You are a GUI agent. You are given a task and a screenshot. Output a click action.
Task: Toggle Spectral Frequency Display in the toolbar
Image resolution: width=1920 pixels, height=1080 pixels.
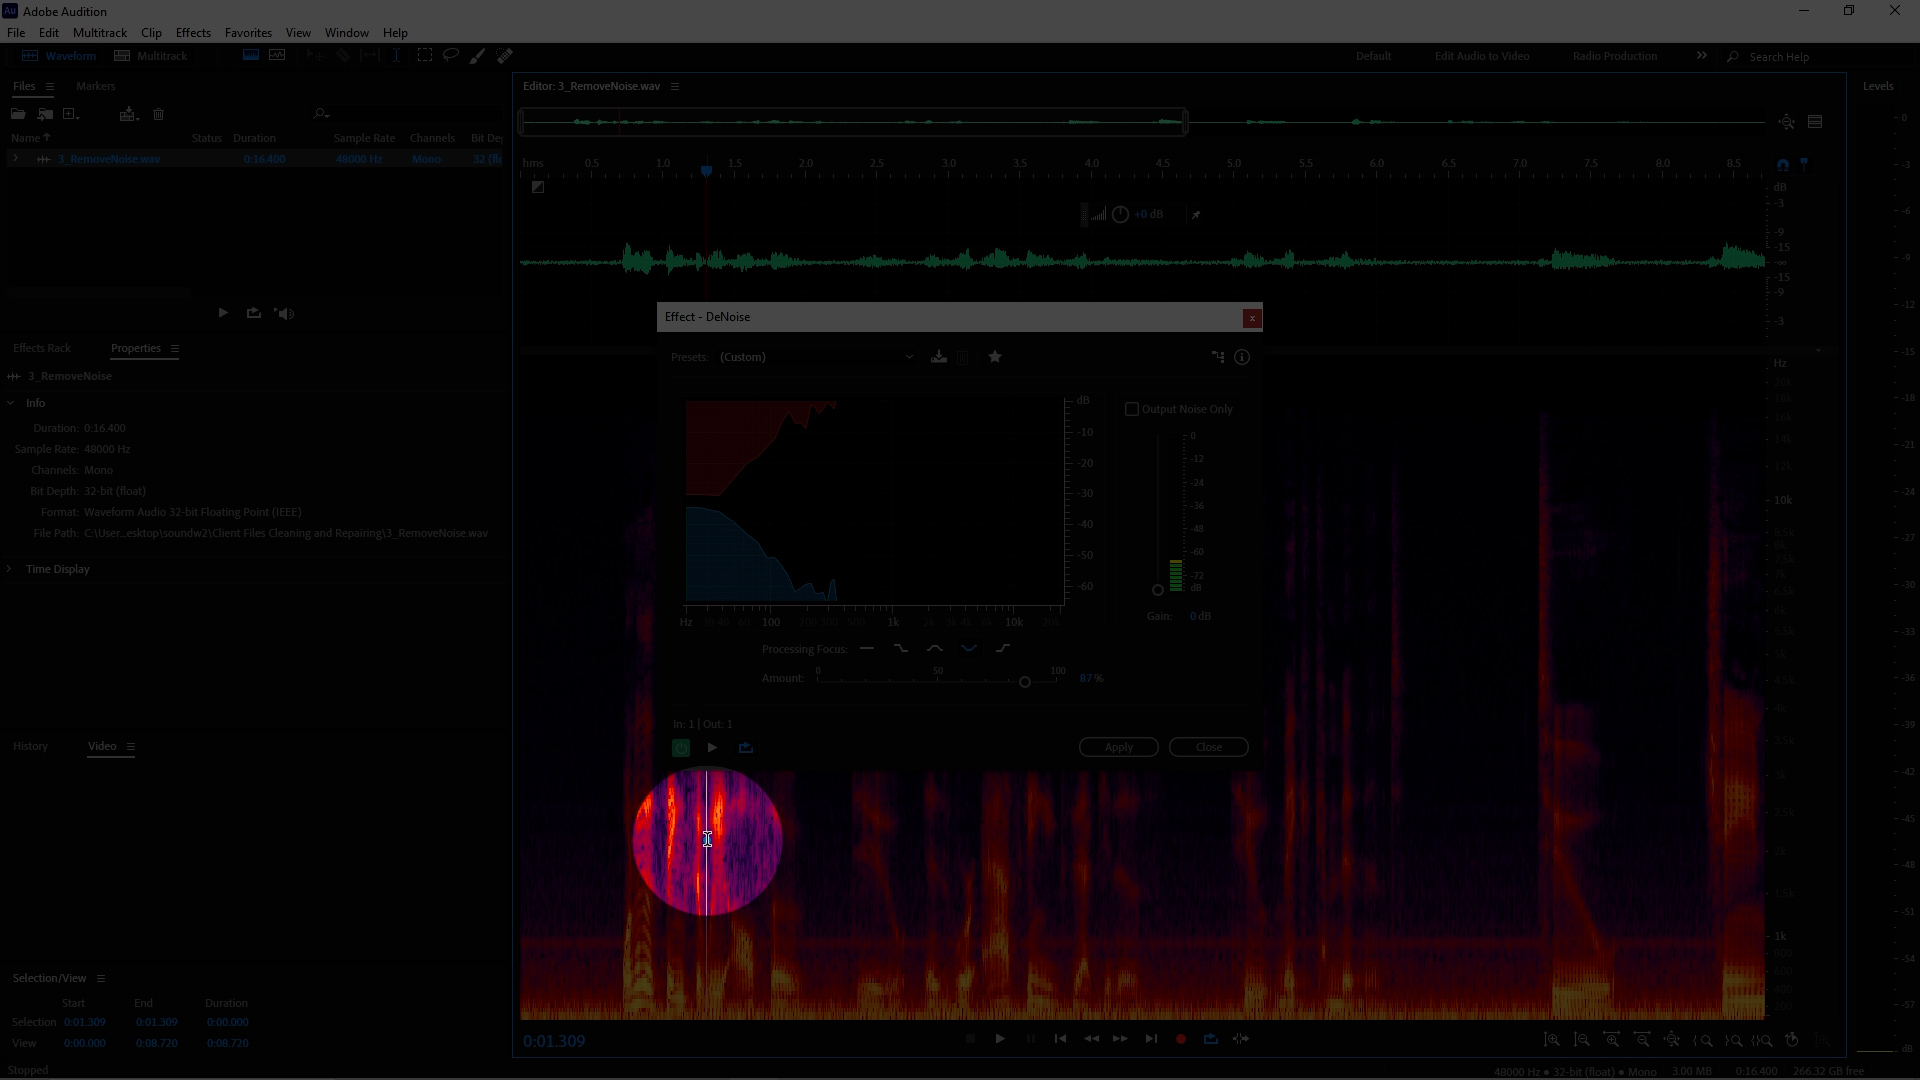(x=251, y=56)
